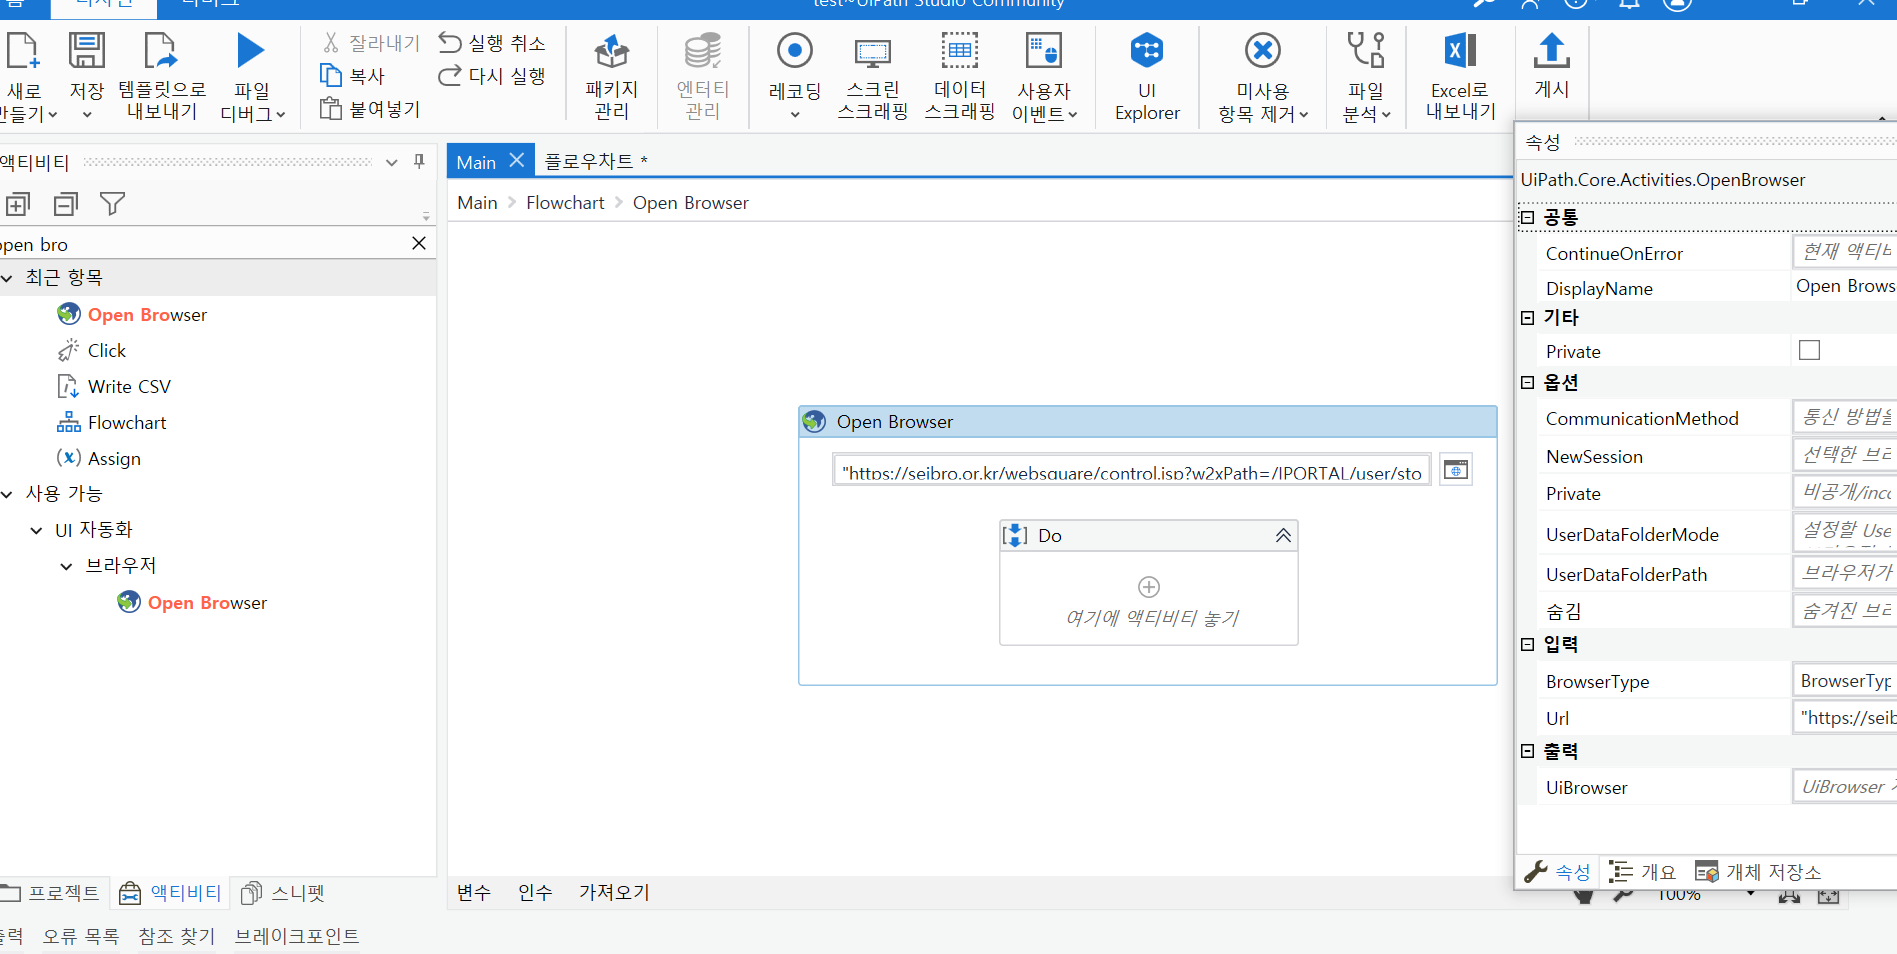Open the 오류 목록 panel
Image resolution: width=1897 pixels, height=954 pixels.
point(81,937)
